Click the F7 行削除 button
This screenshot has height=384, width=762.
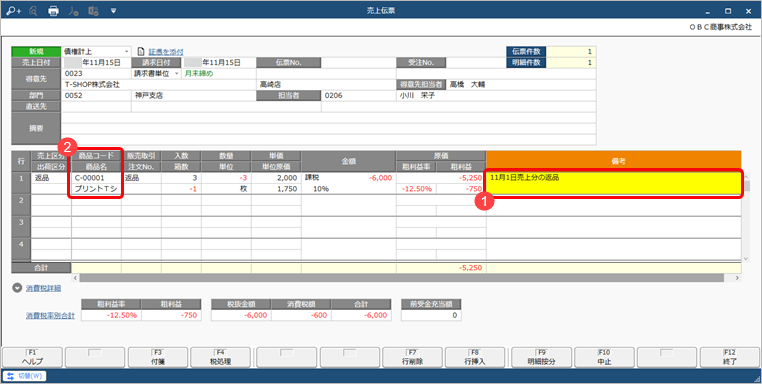[412, 357]
